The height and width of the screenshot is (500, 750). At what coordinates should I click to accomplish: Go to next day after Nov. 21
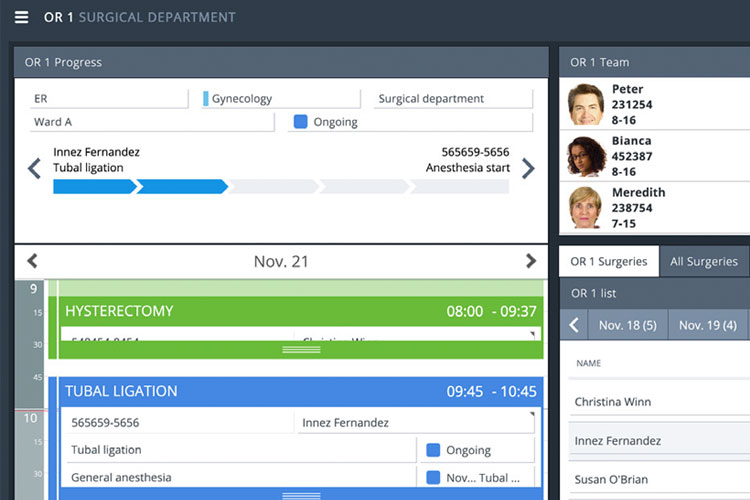point(531,261)
